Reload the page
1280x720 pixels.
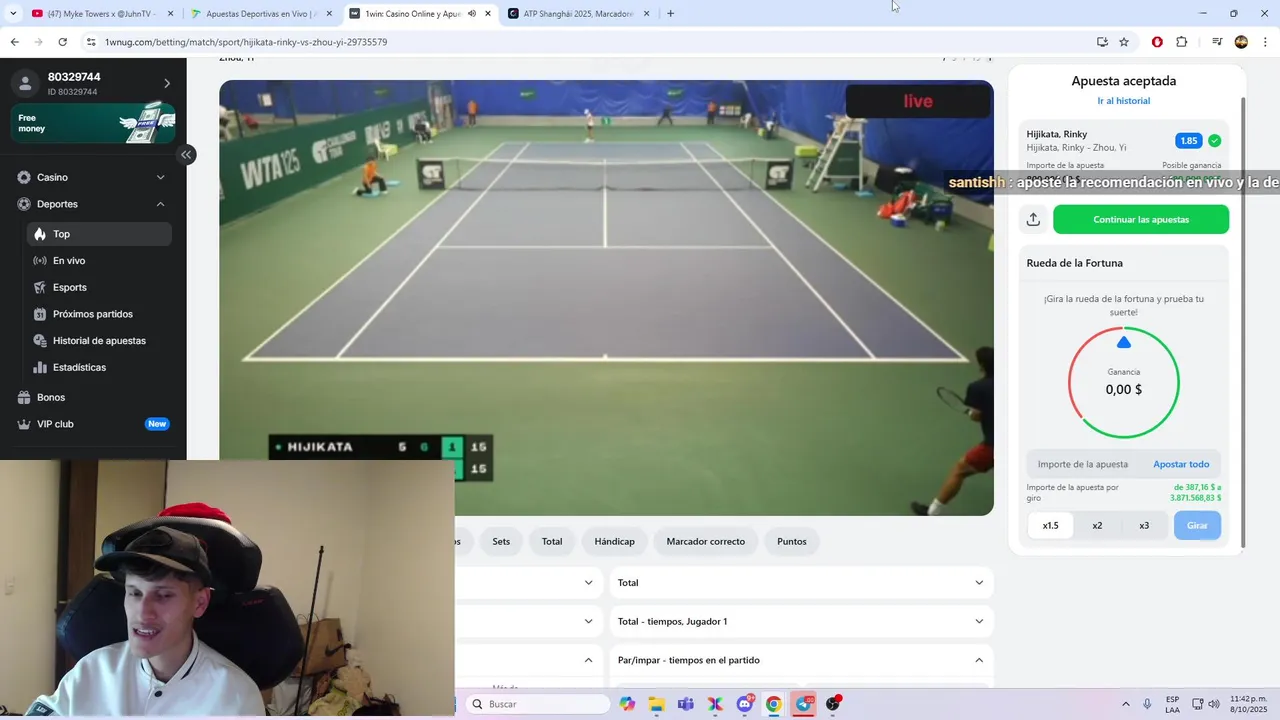(x=62, y=42)
